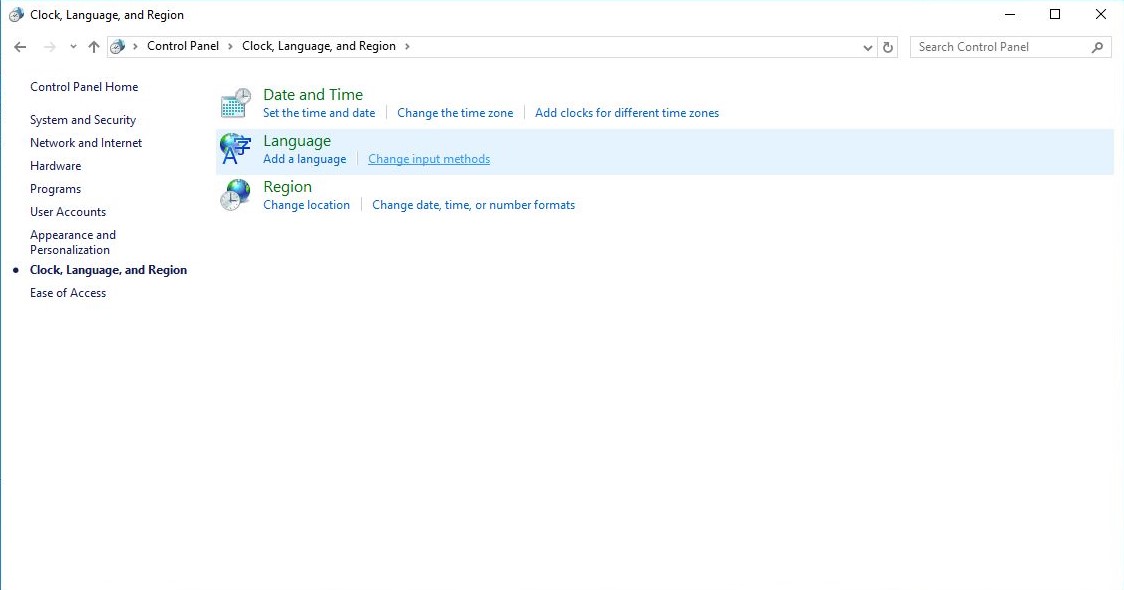Click the forward navigation arrow
1124x590 pixels.
point(49,47)
